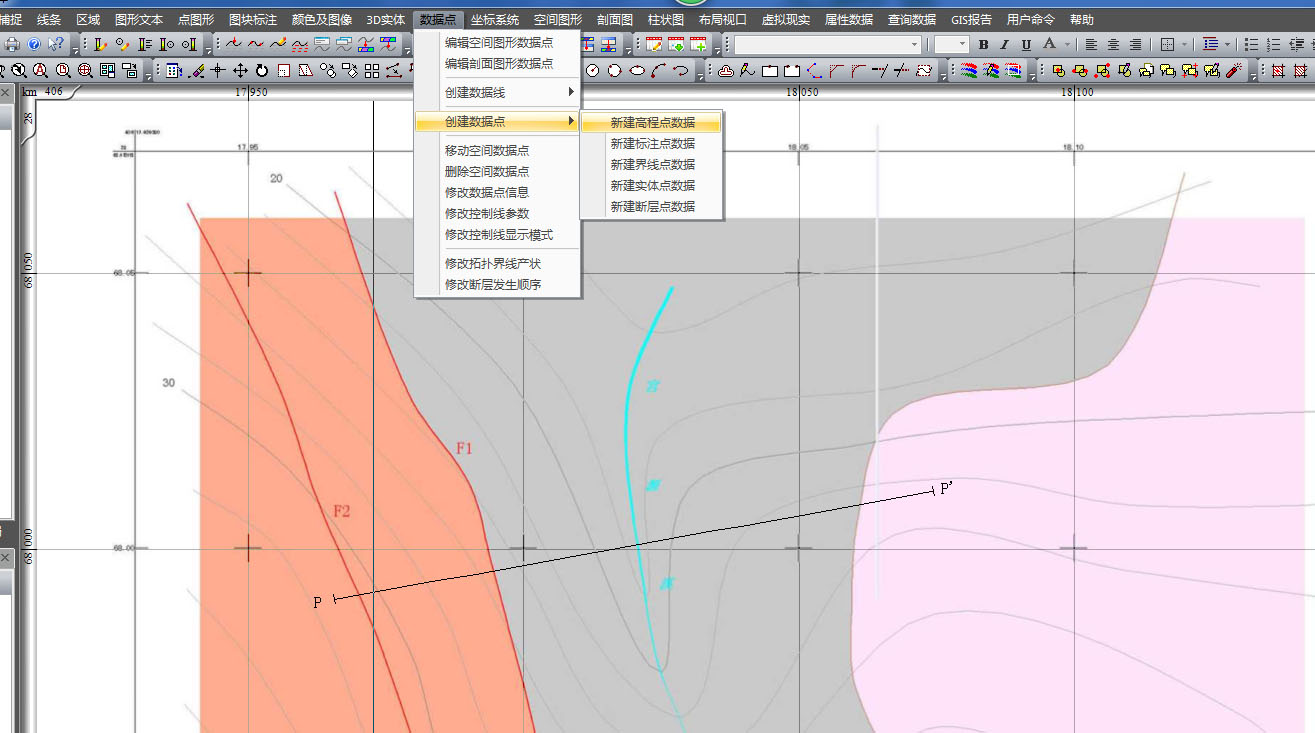
Task: Choose the ellipse drawing tool
Action: pyautogui.click(x=637, y=71)
